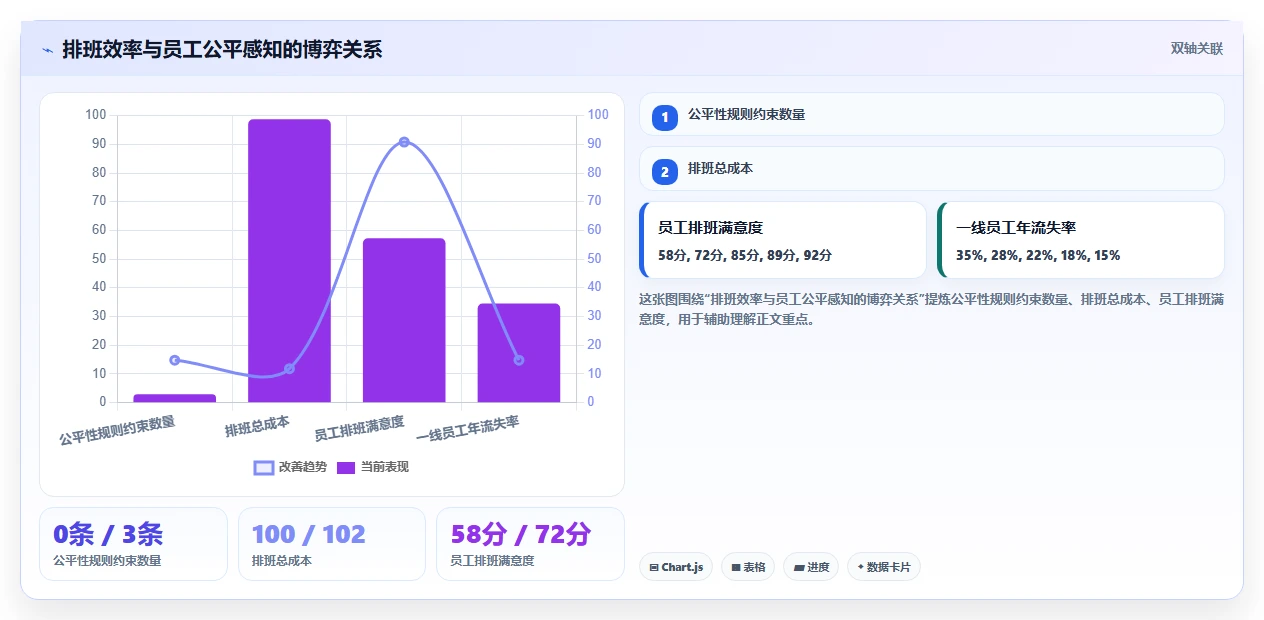Open list item 2 排班总成本

(x=932, y=169)
